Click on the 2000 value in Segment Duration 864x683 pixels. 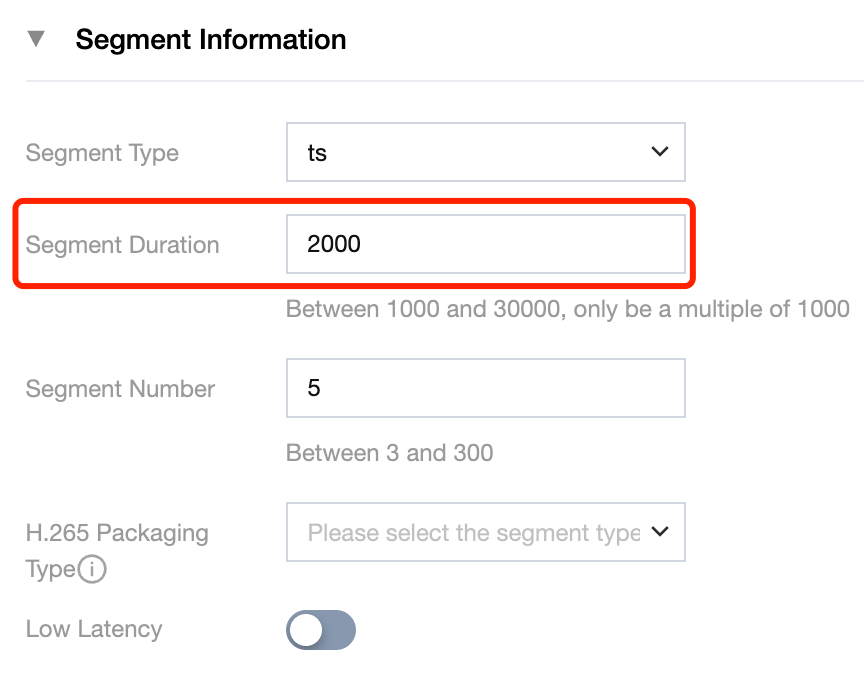pos(334,245)
